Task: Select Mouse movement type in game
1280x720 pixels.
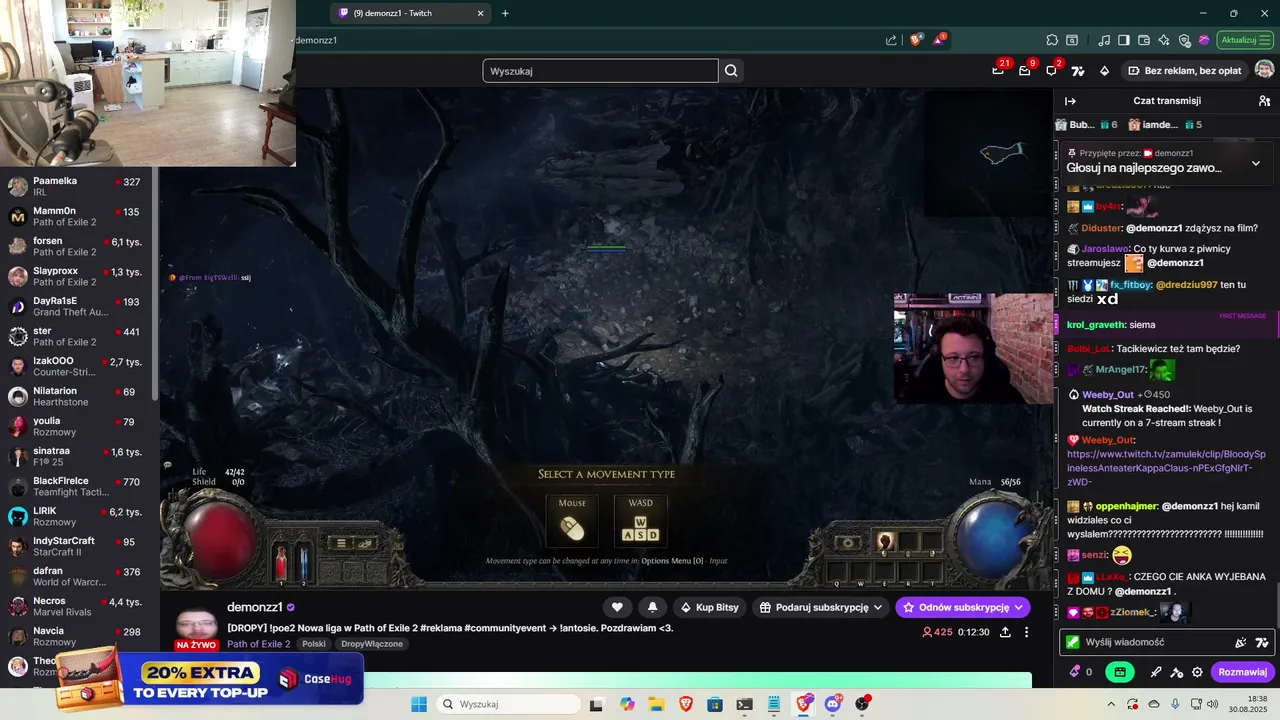Action: pyautogui.click(x=572, y=522)
